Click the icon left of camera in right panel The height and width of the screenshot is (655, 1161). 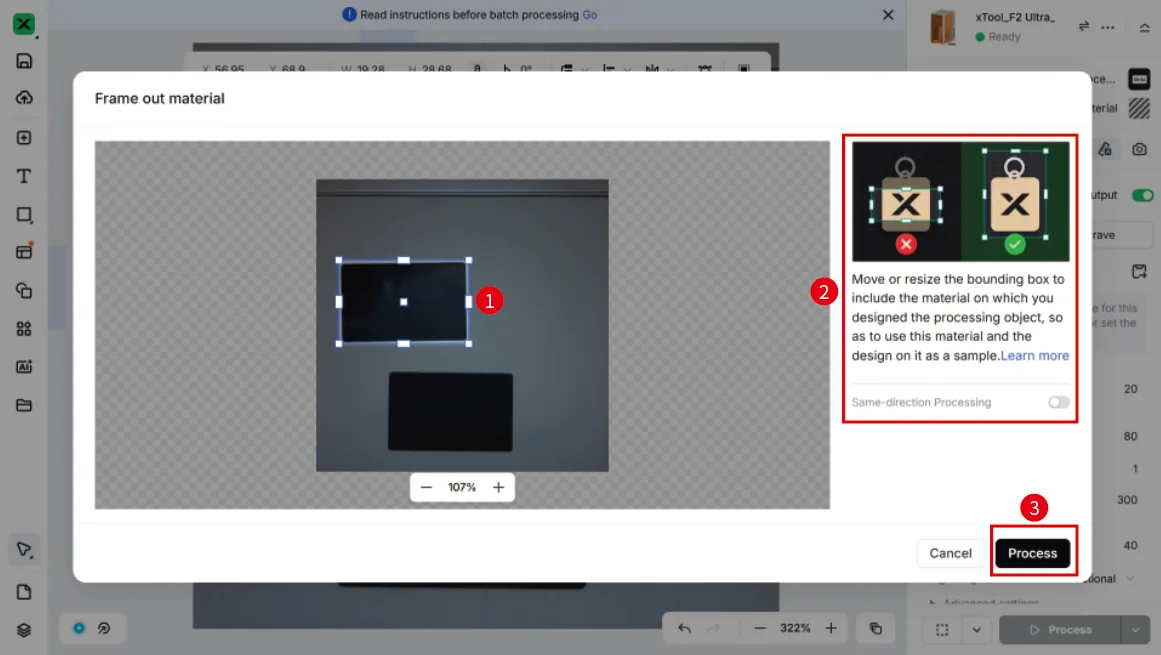tap(1105, 150)
